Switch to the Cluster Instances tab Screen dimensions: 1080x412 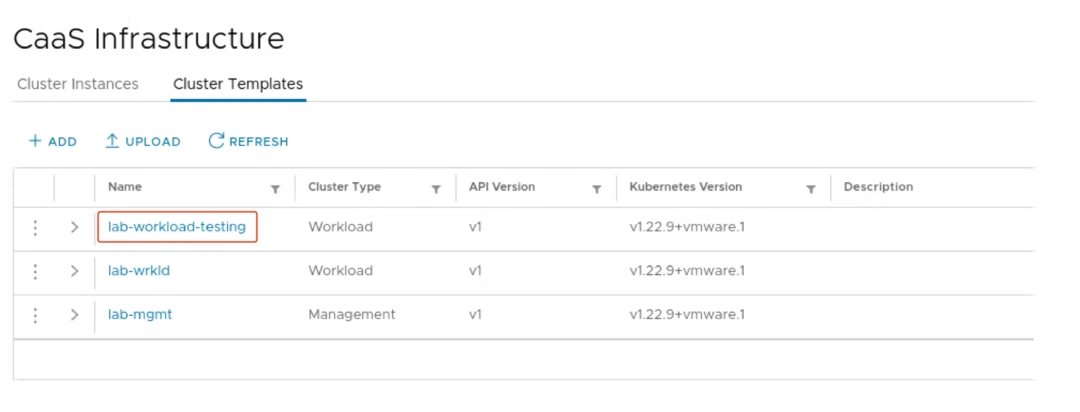click(78, 84)
